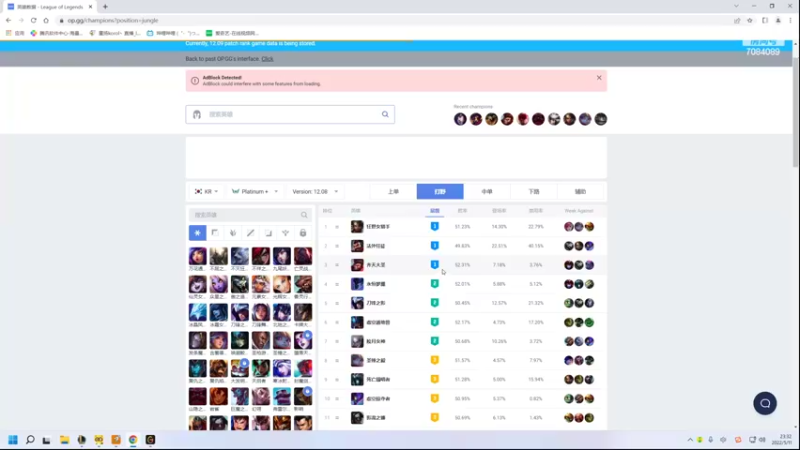Select the top lane position filter icon
Viewport: 800px width, 450px height.
tap(215, 233)
